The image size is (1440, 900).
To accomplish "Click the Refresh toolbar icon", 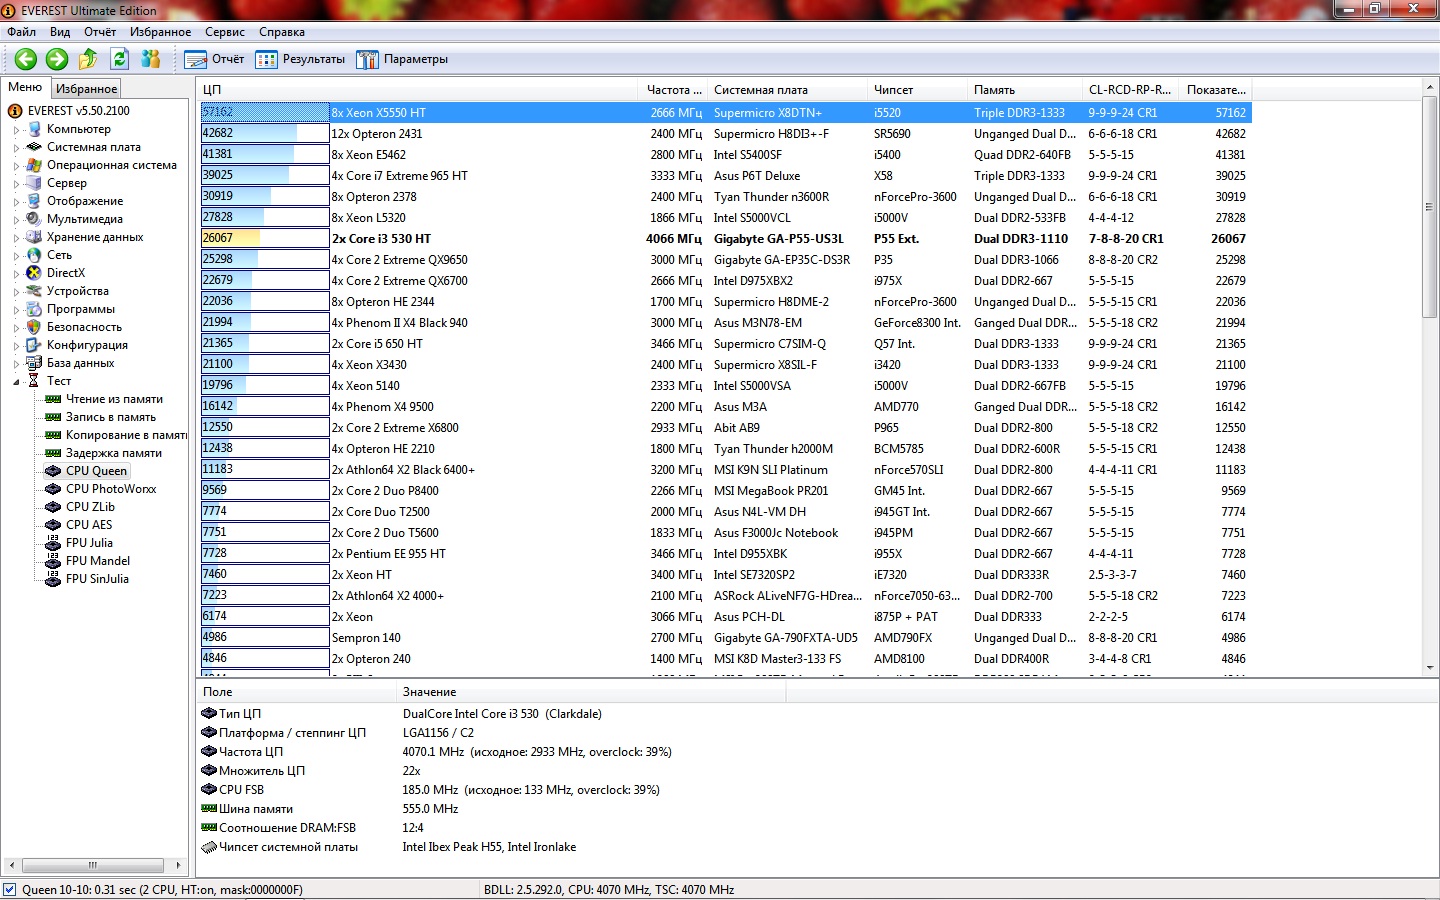I will [120, 59].
